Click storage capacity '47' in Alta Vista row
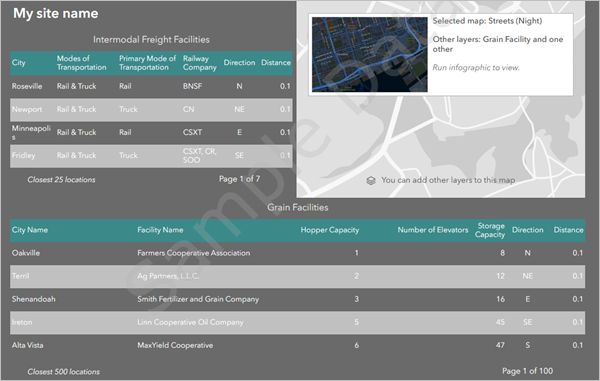600x381 pixels. (501, 345)
